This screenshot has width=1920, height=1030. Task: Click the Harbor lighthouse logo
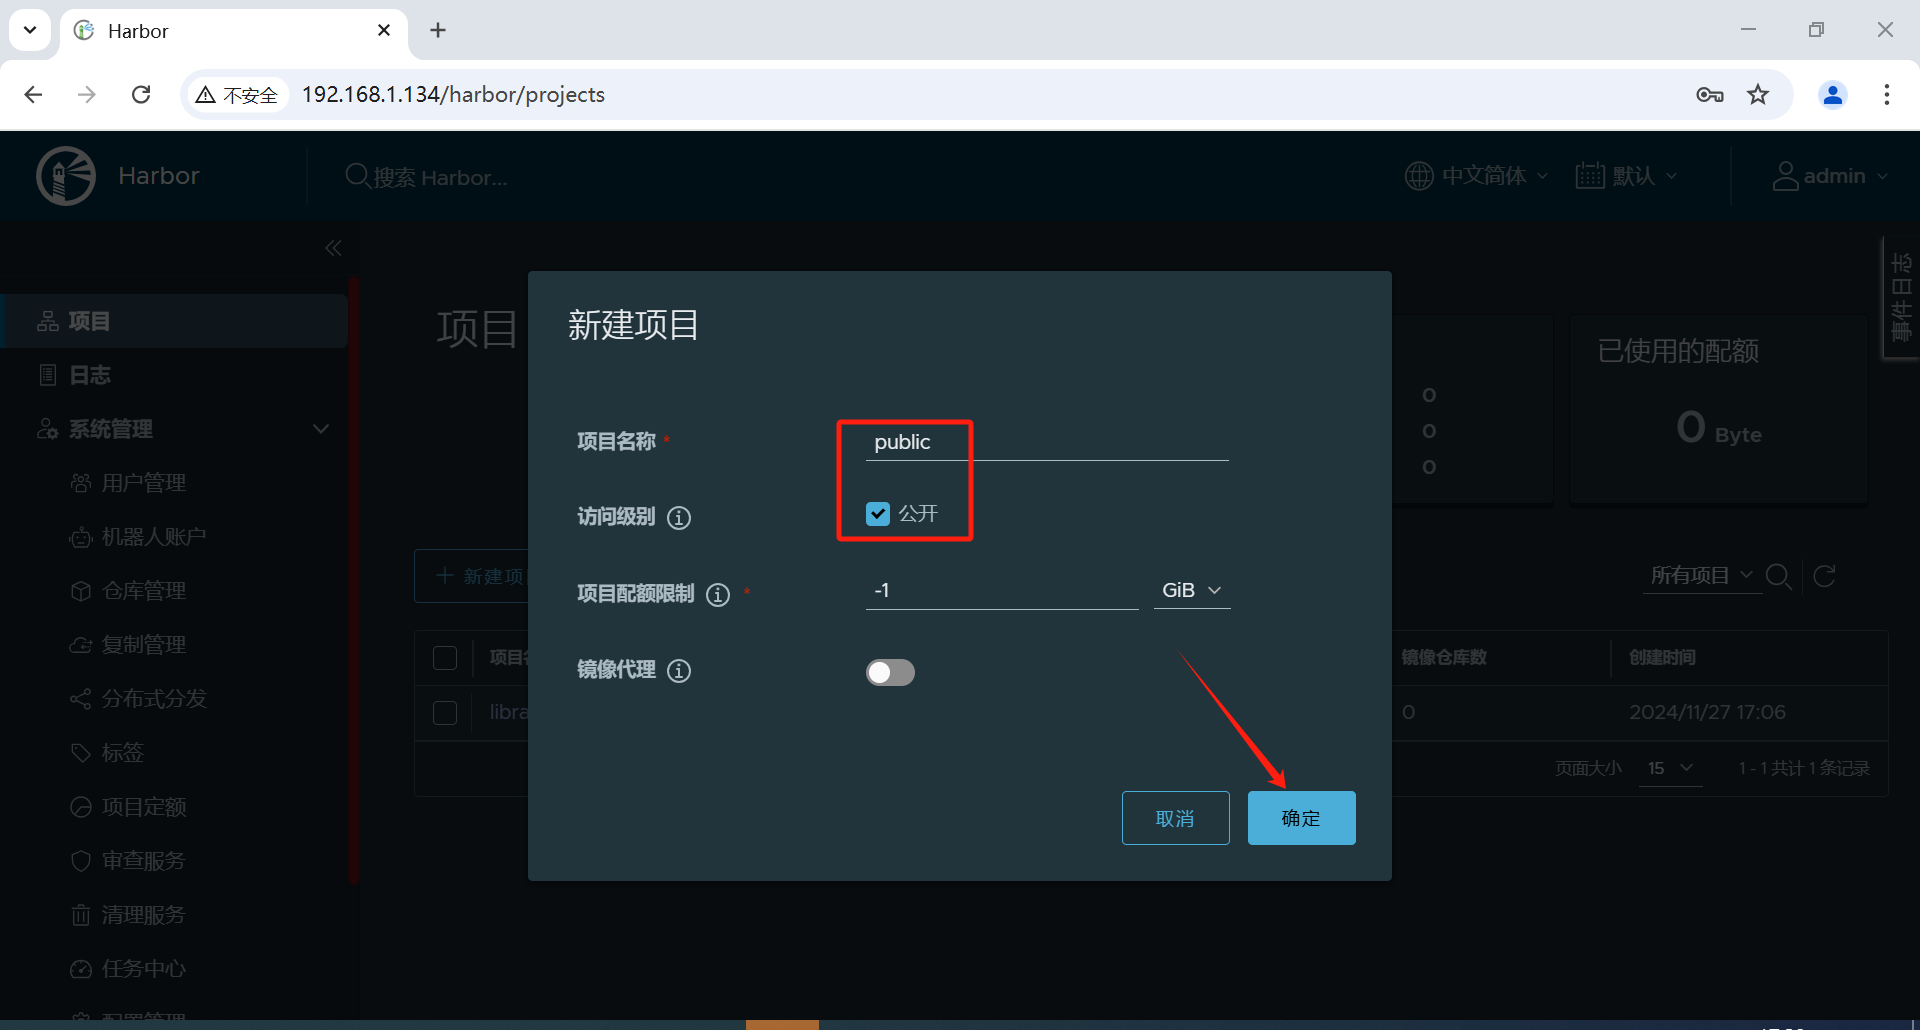[x=66, y=176]
